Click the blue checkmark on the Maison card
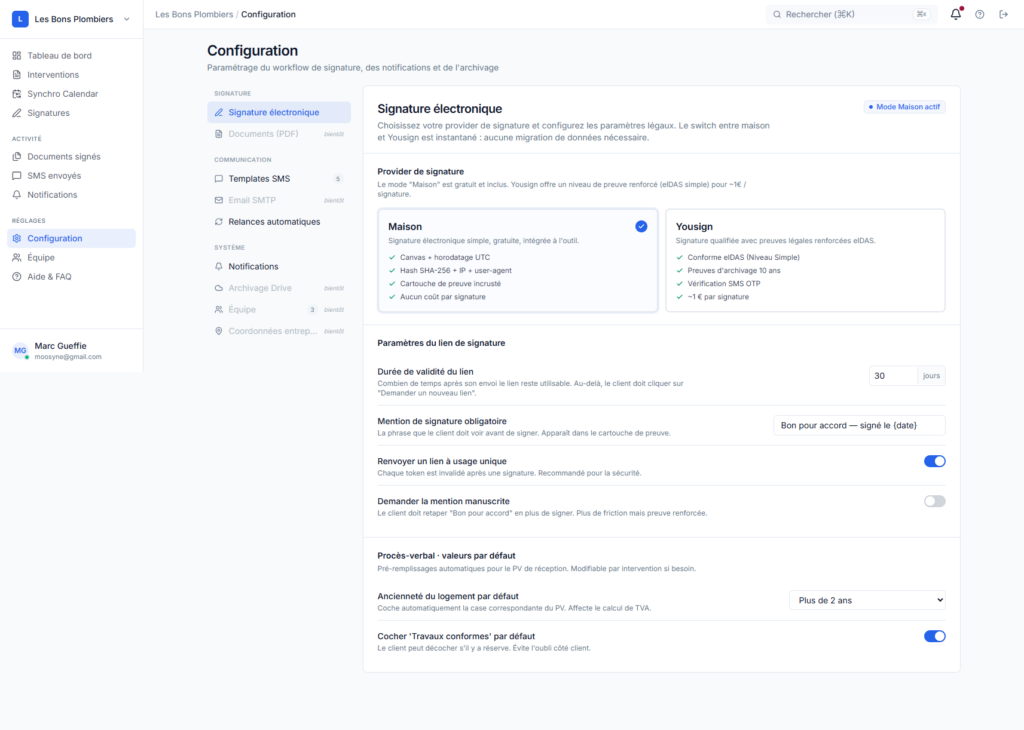The height and width of the screenshot is (730, 1024). 641,226
